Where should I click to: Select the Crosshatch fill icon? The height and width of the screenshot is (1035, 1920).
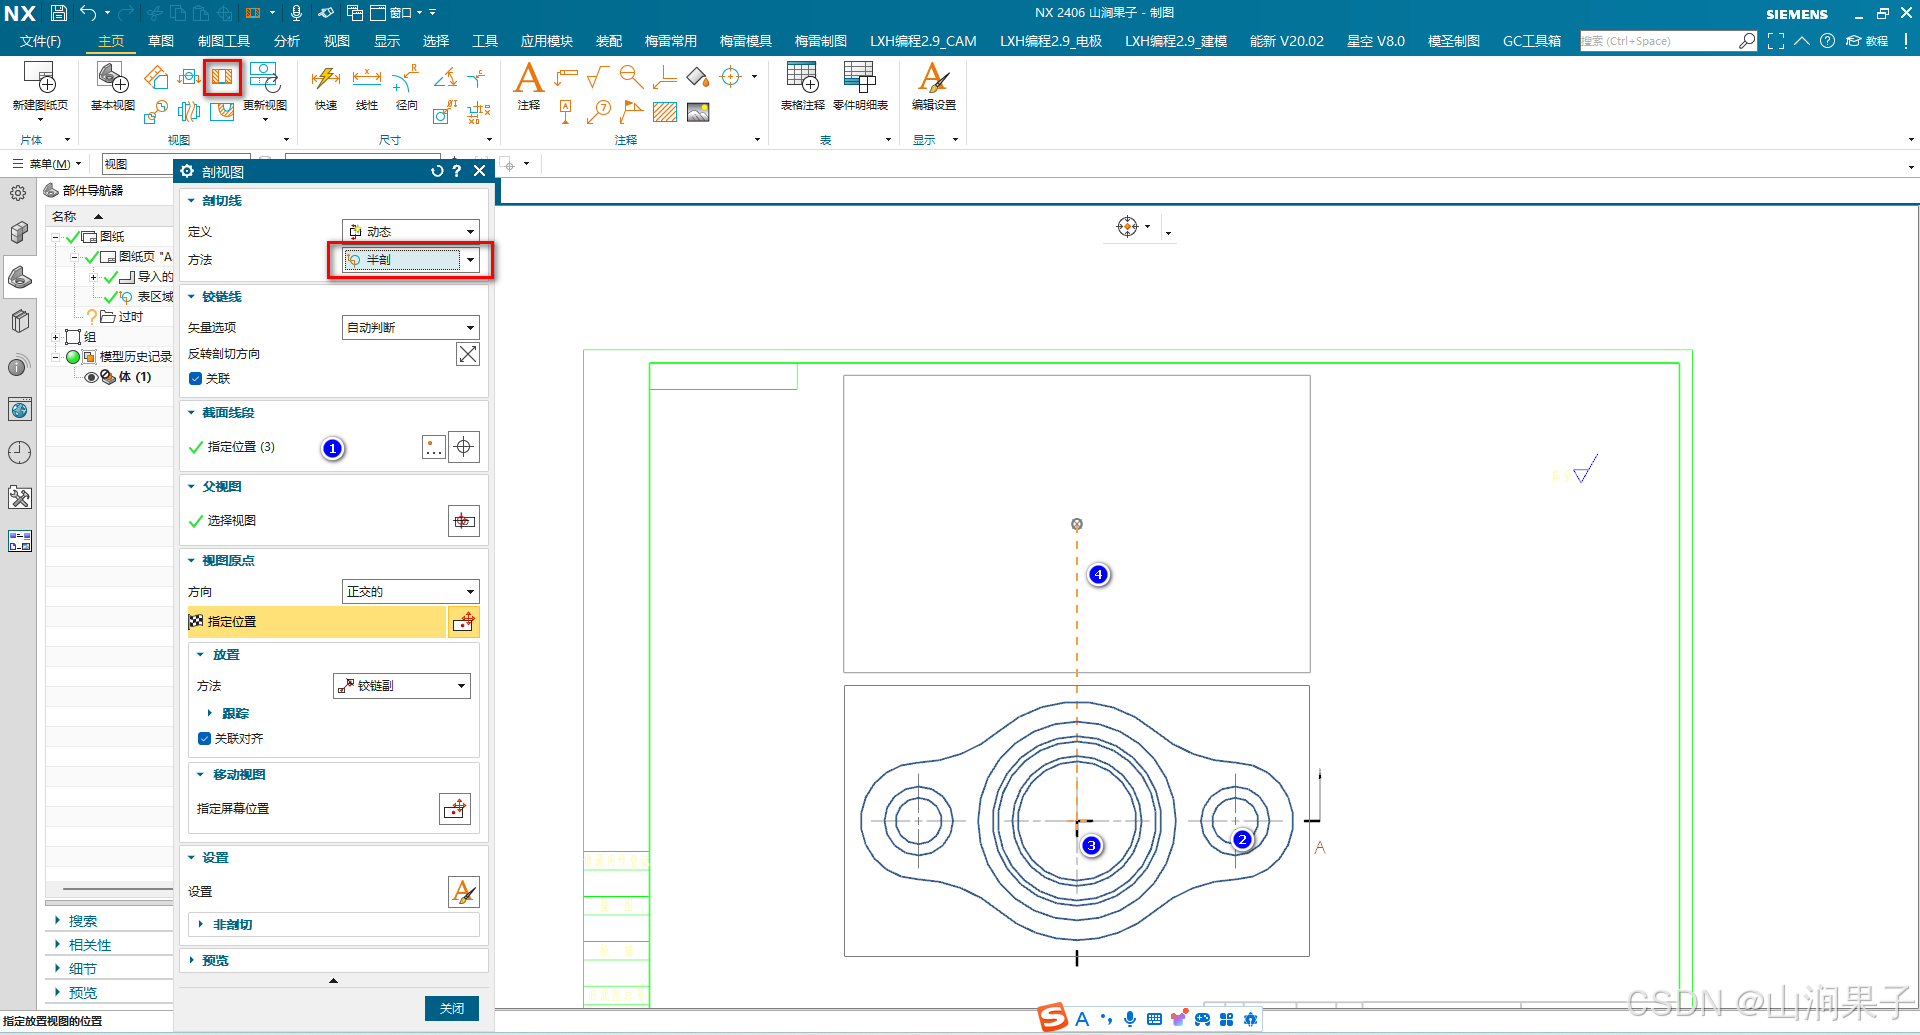click(x=665, y=112)
